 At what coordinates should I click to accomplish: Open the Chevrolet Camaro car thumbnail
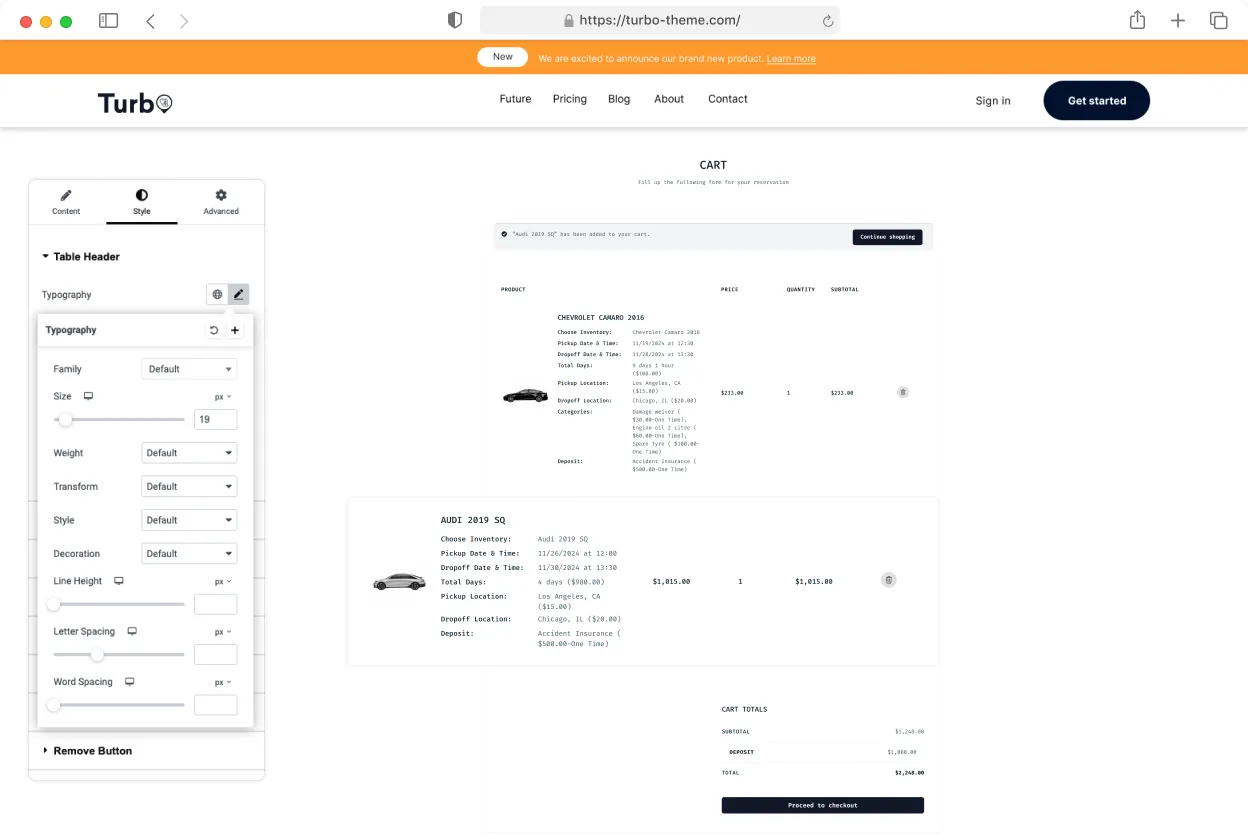coord(525,395)
